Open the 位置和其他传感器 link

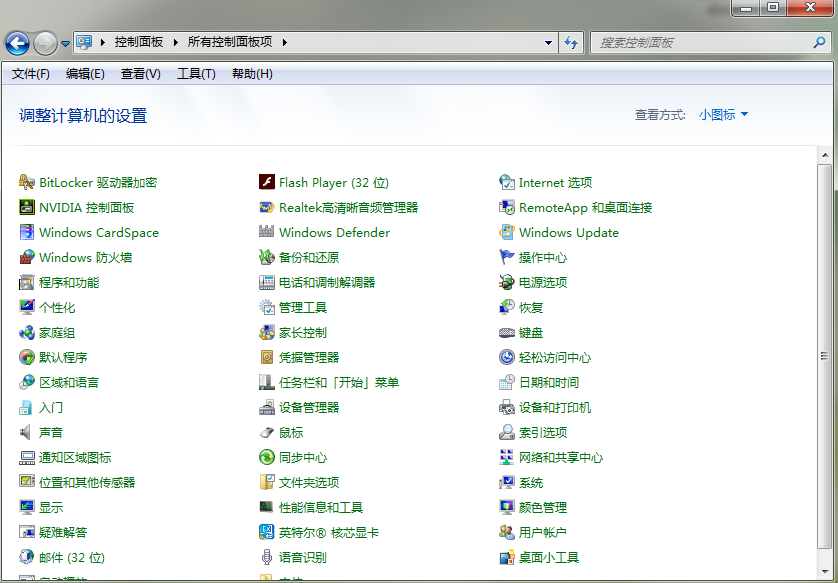(87, 483)
